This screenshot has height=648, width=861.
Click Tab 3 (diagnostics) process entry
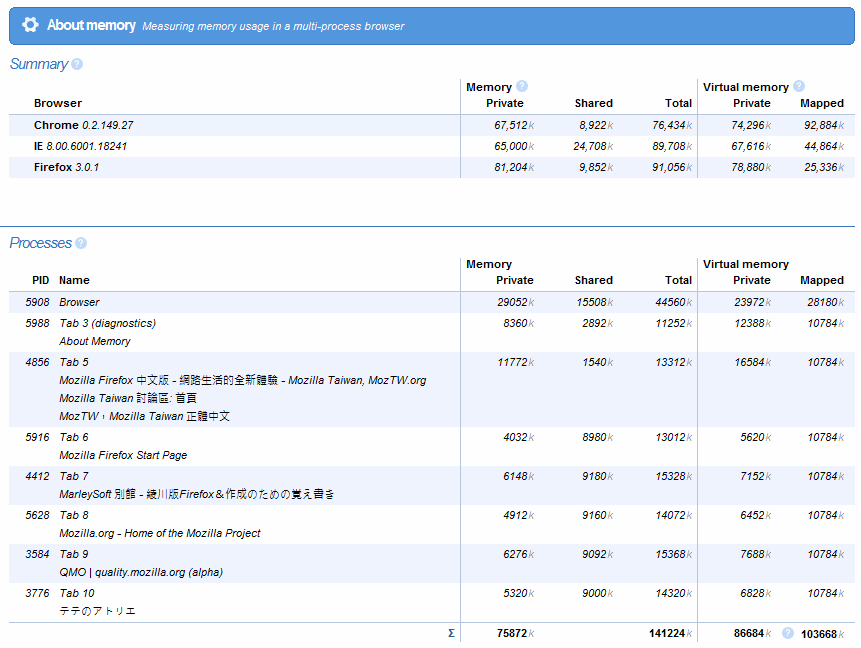coord(107,323)
